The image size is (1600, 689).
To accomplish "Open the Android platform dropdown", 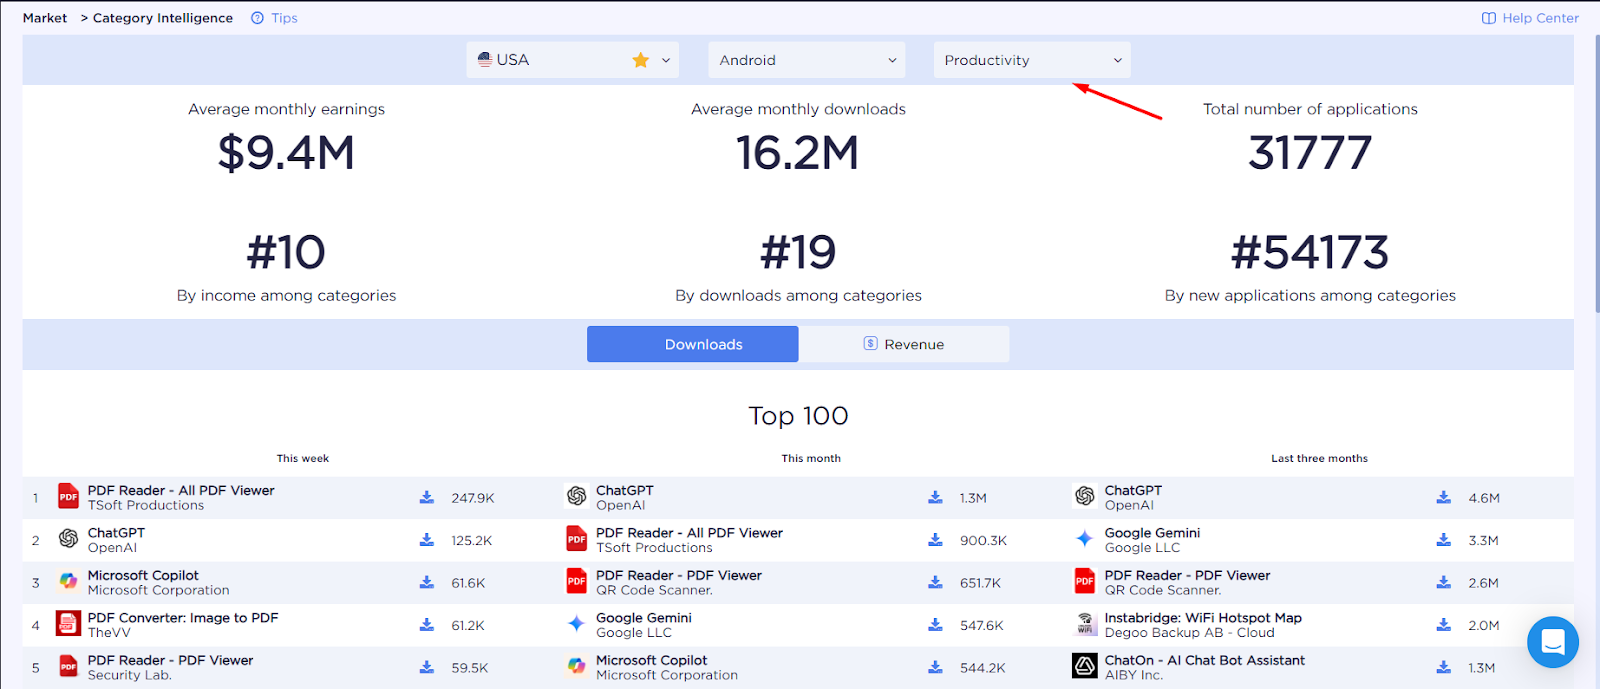I will [x=807, y=60].
